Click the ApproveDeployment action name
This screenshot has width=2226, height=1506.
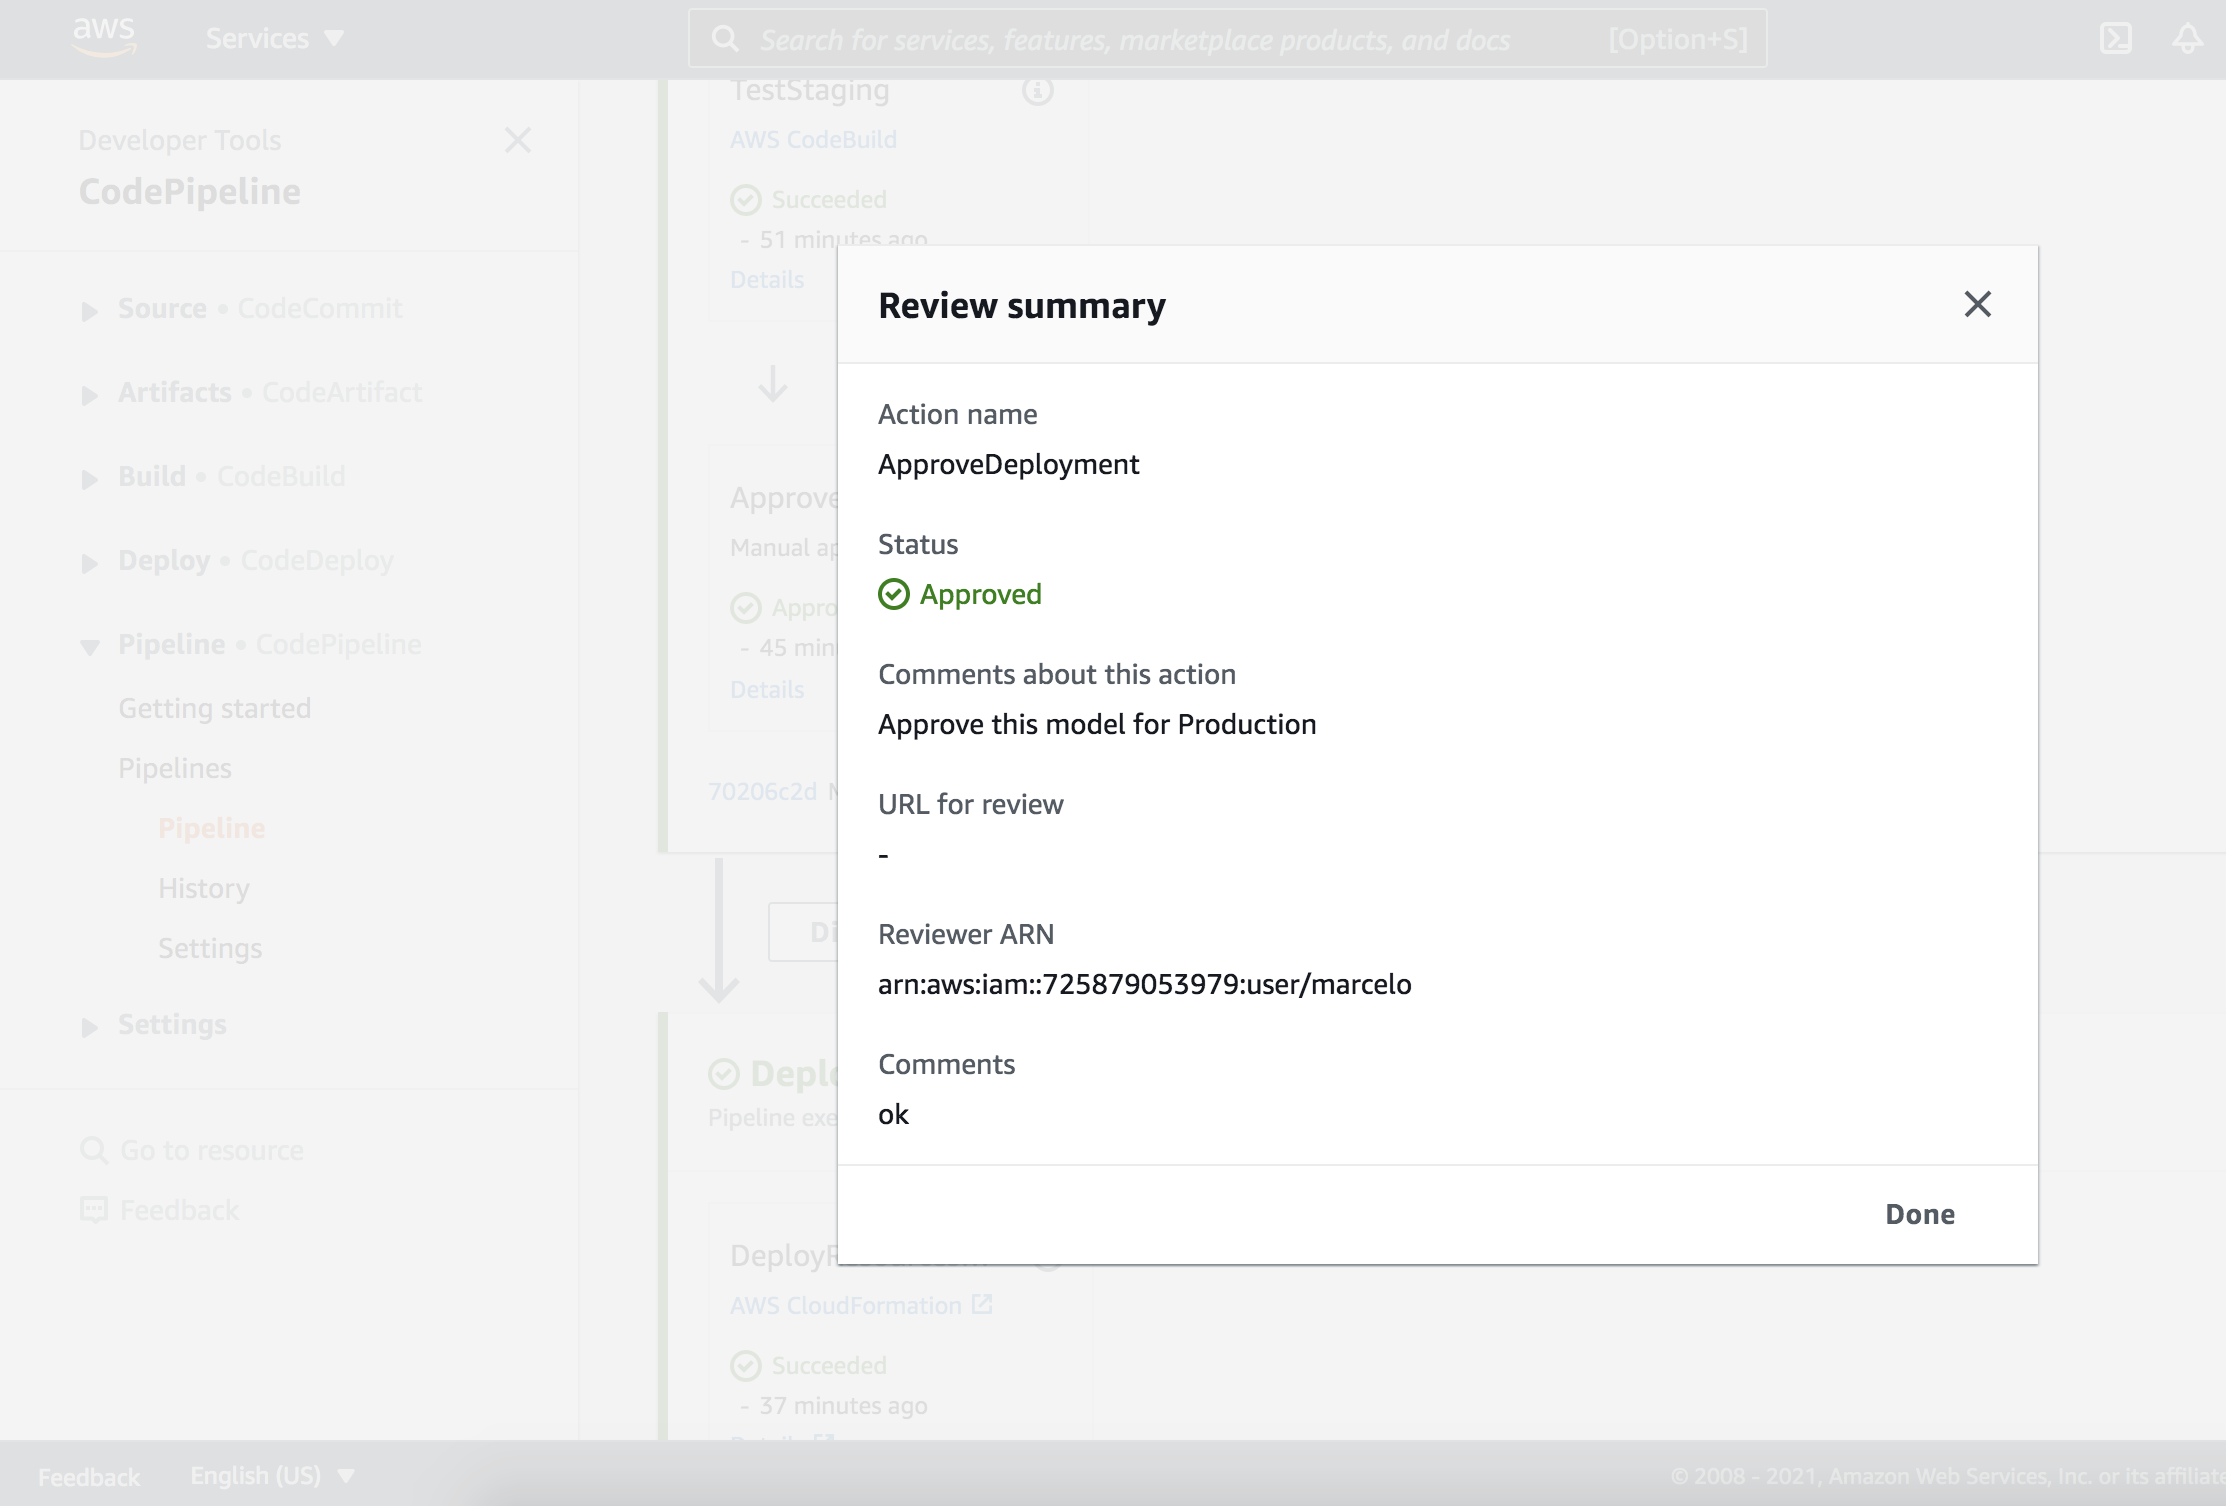(x=1009, y=464)
